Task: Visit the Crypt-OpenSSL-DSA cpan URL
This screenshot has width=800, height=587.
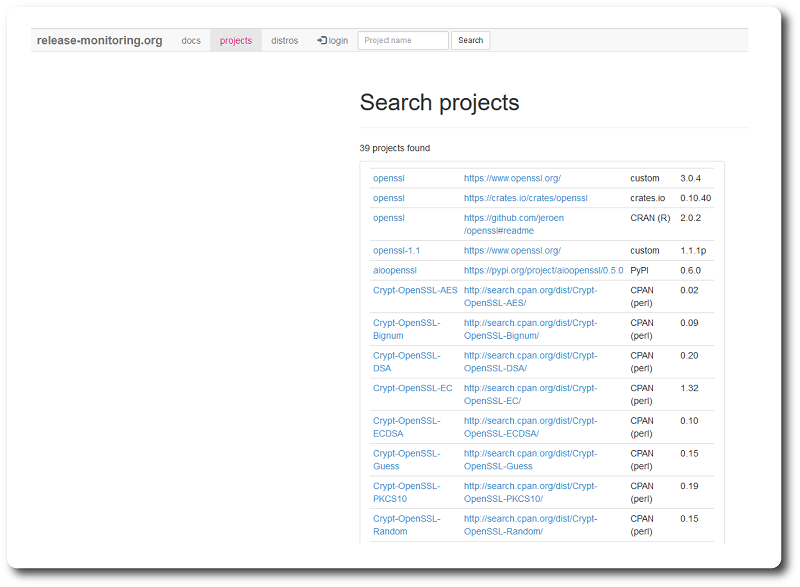Action: coord(530,362)
